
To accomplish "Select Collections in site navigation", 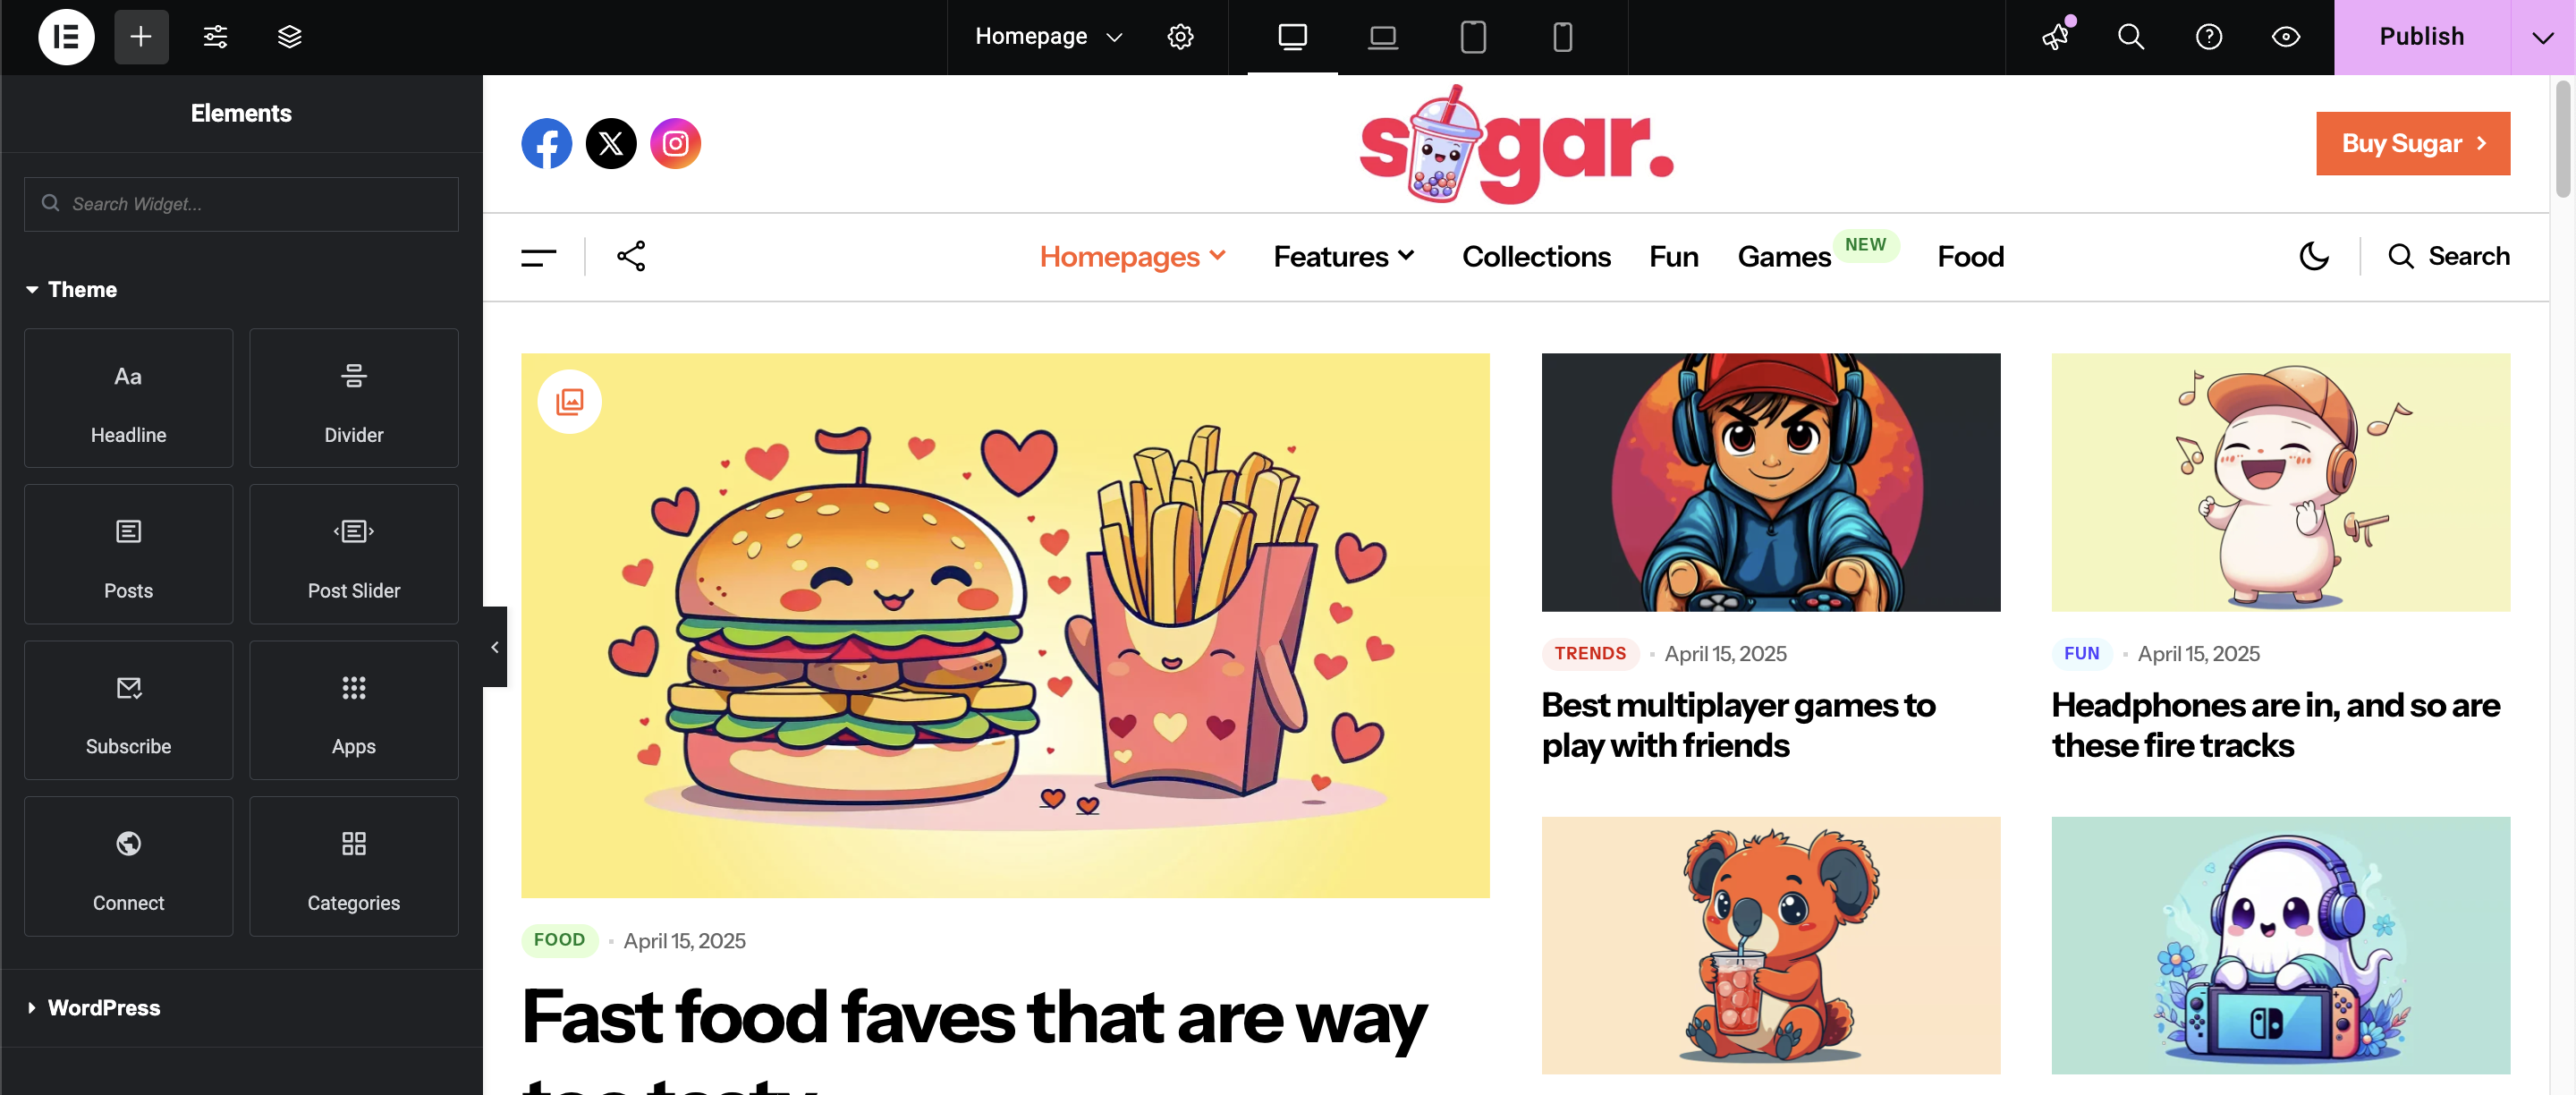I will click(x=1535, y=256).
